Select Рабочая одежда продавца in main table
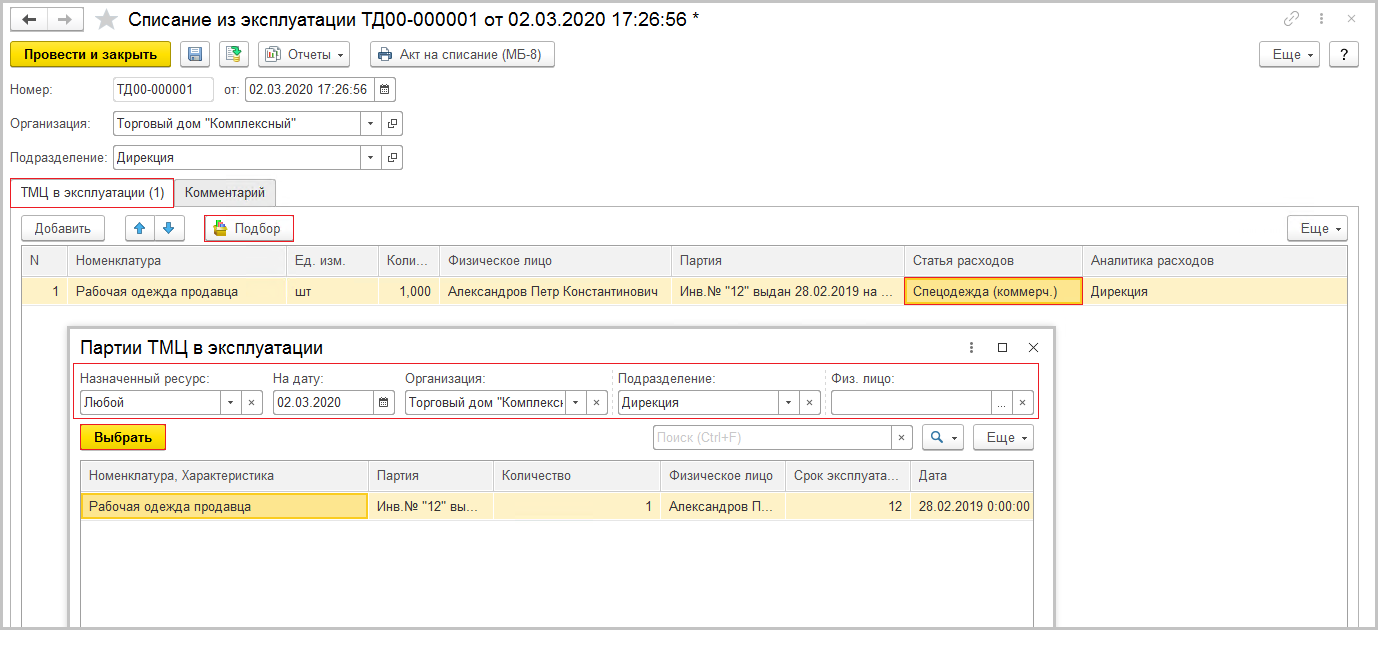Viewport: 1378px width, 652px height. point(177,291)
